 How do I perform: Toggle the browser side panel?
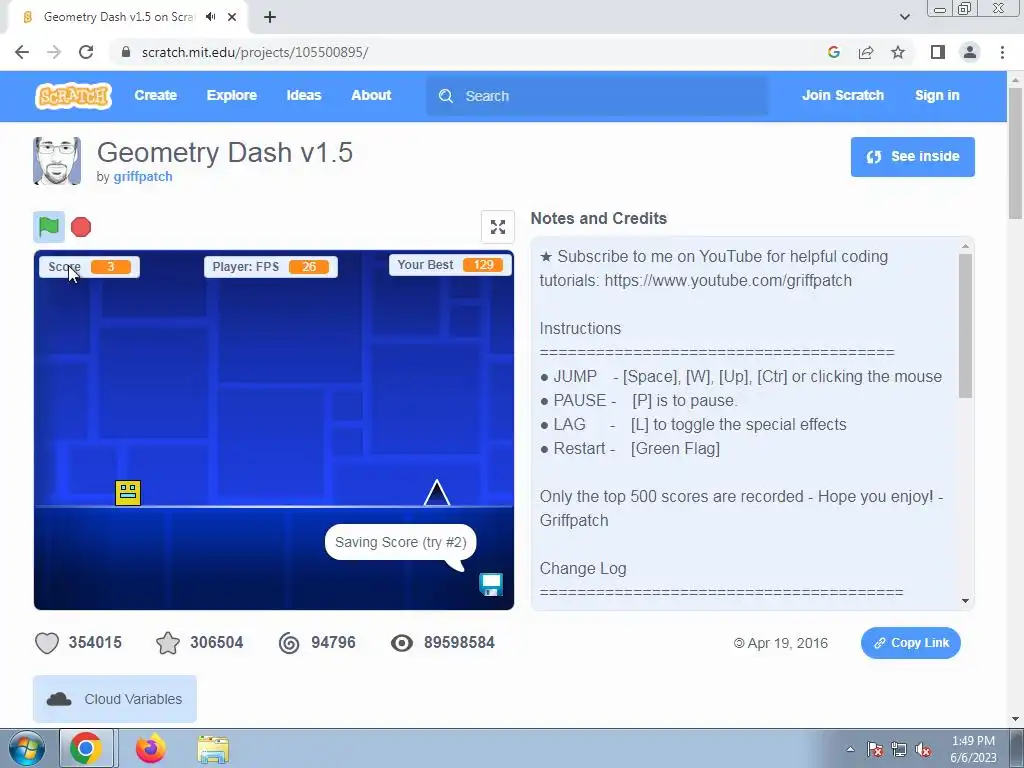point(938,52)
